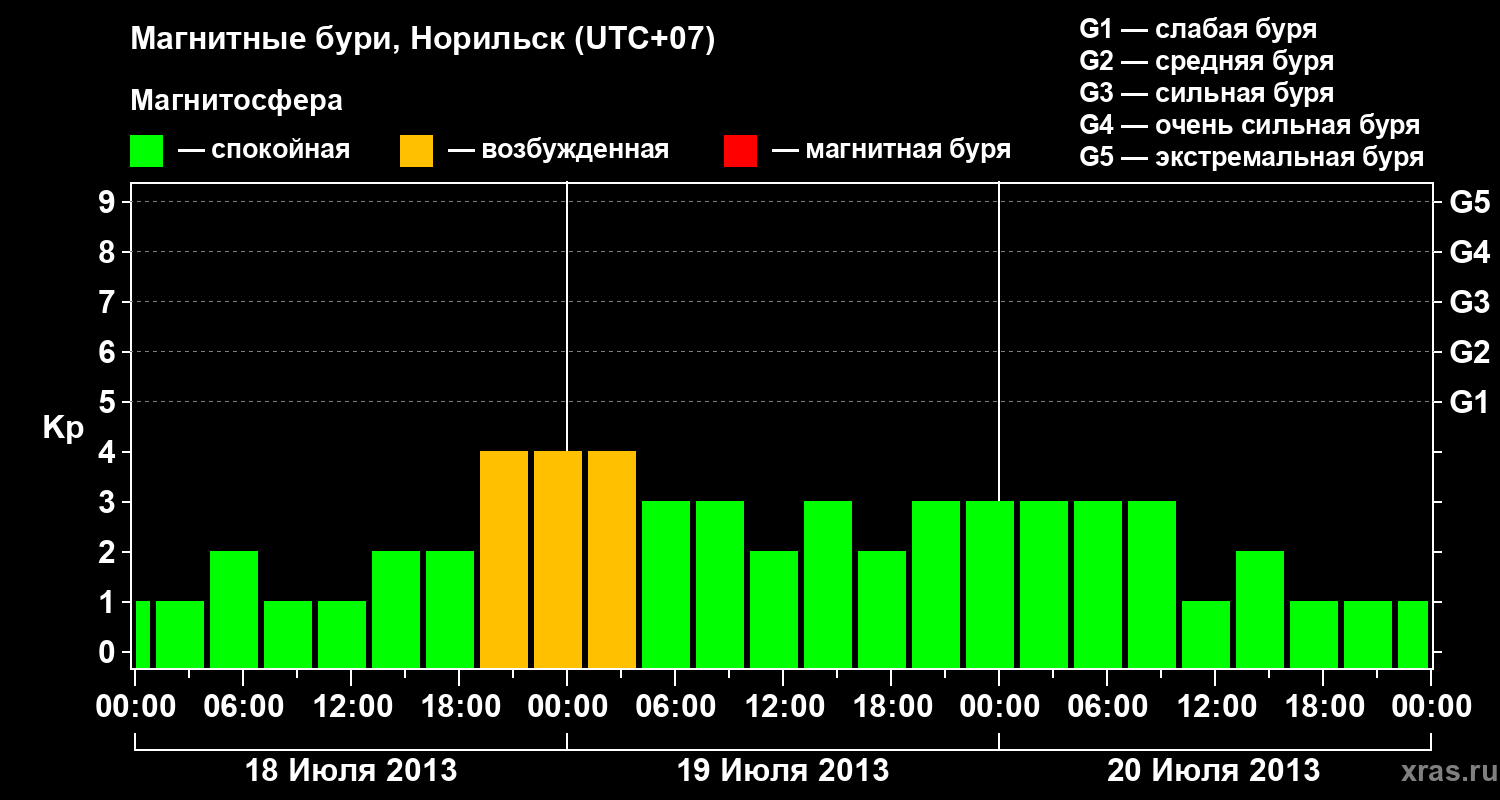Click the 'Kp' axis title
This screenshot has width=1500, height=800.
[x=63, y=427]
